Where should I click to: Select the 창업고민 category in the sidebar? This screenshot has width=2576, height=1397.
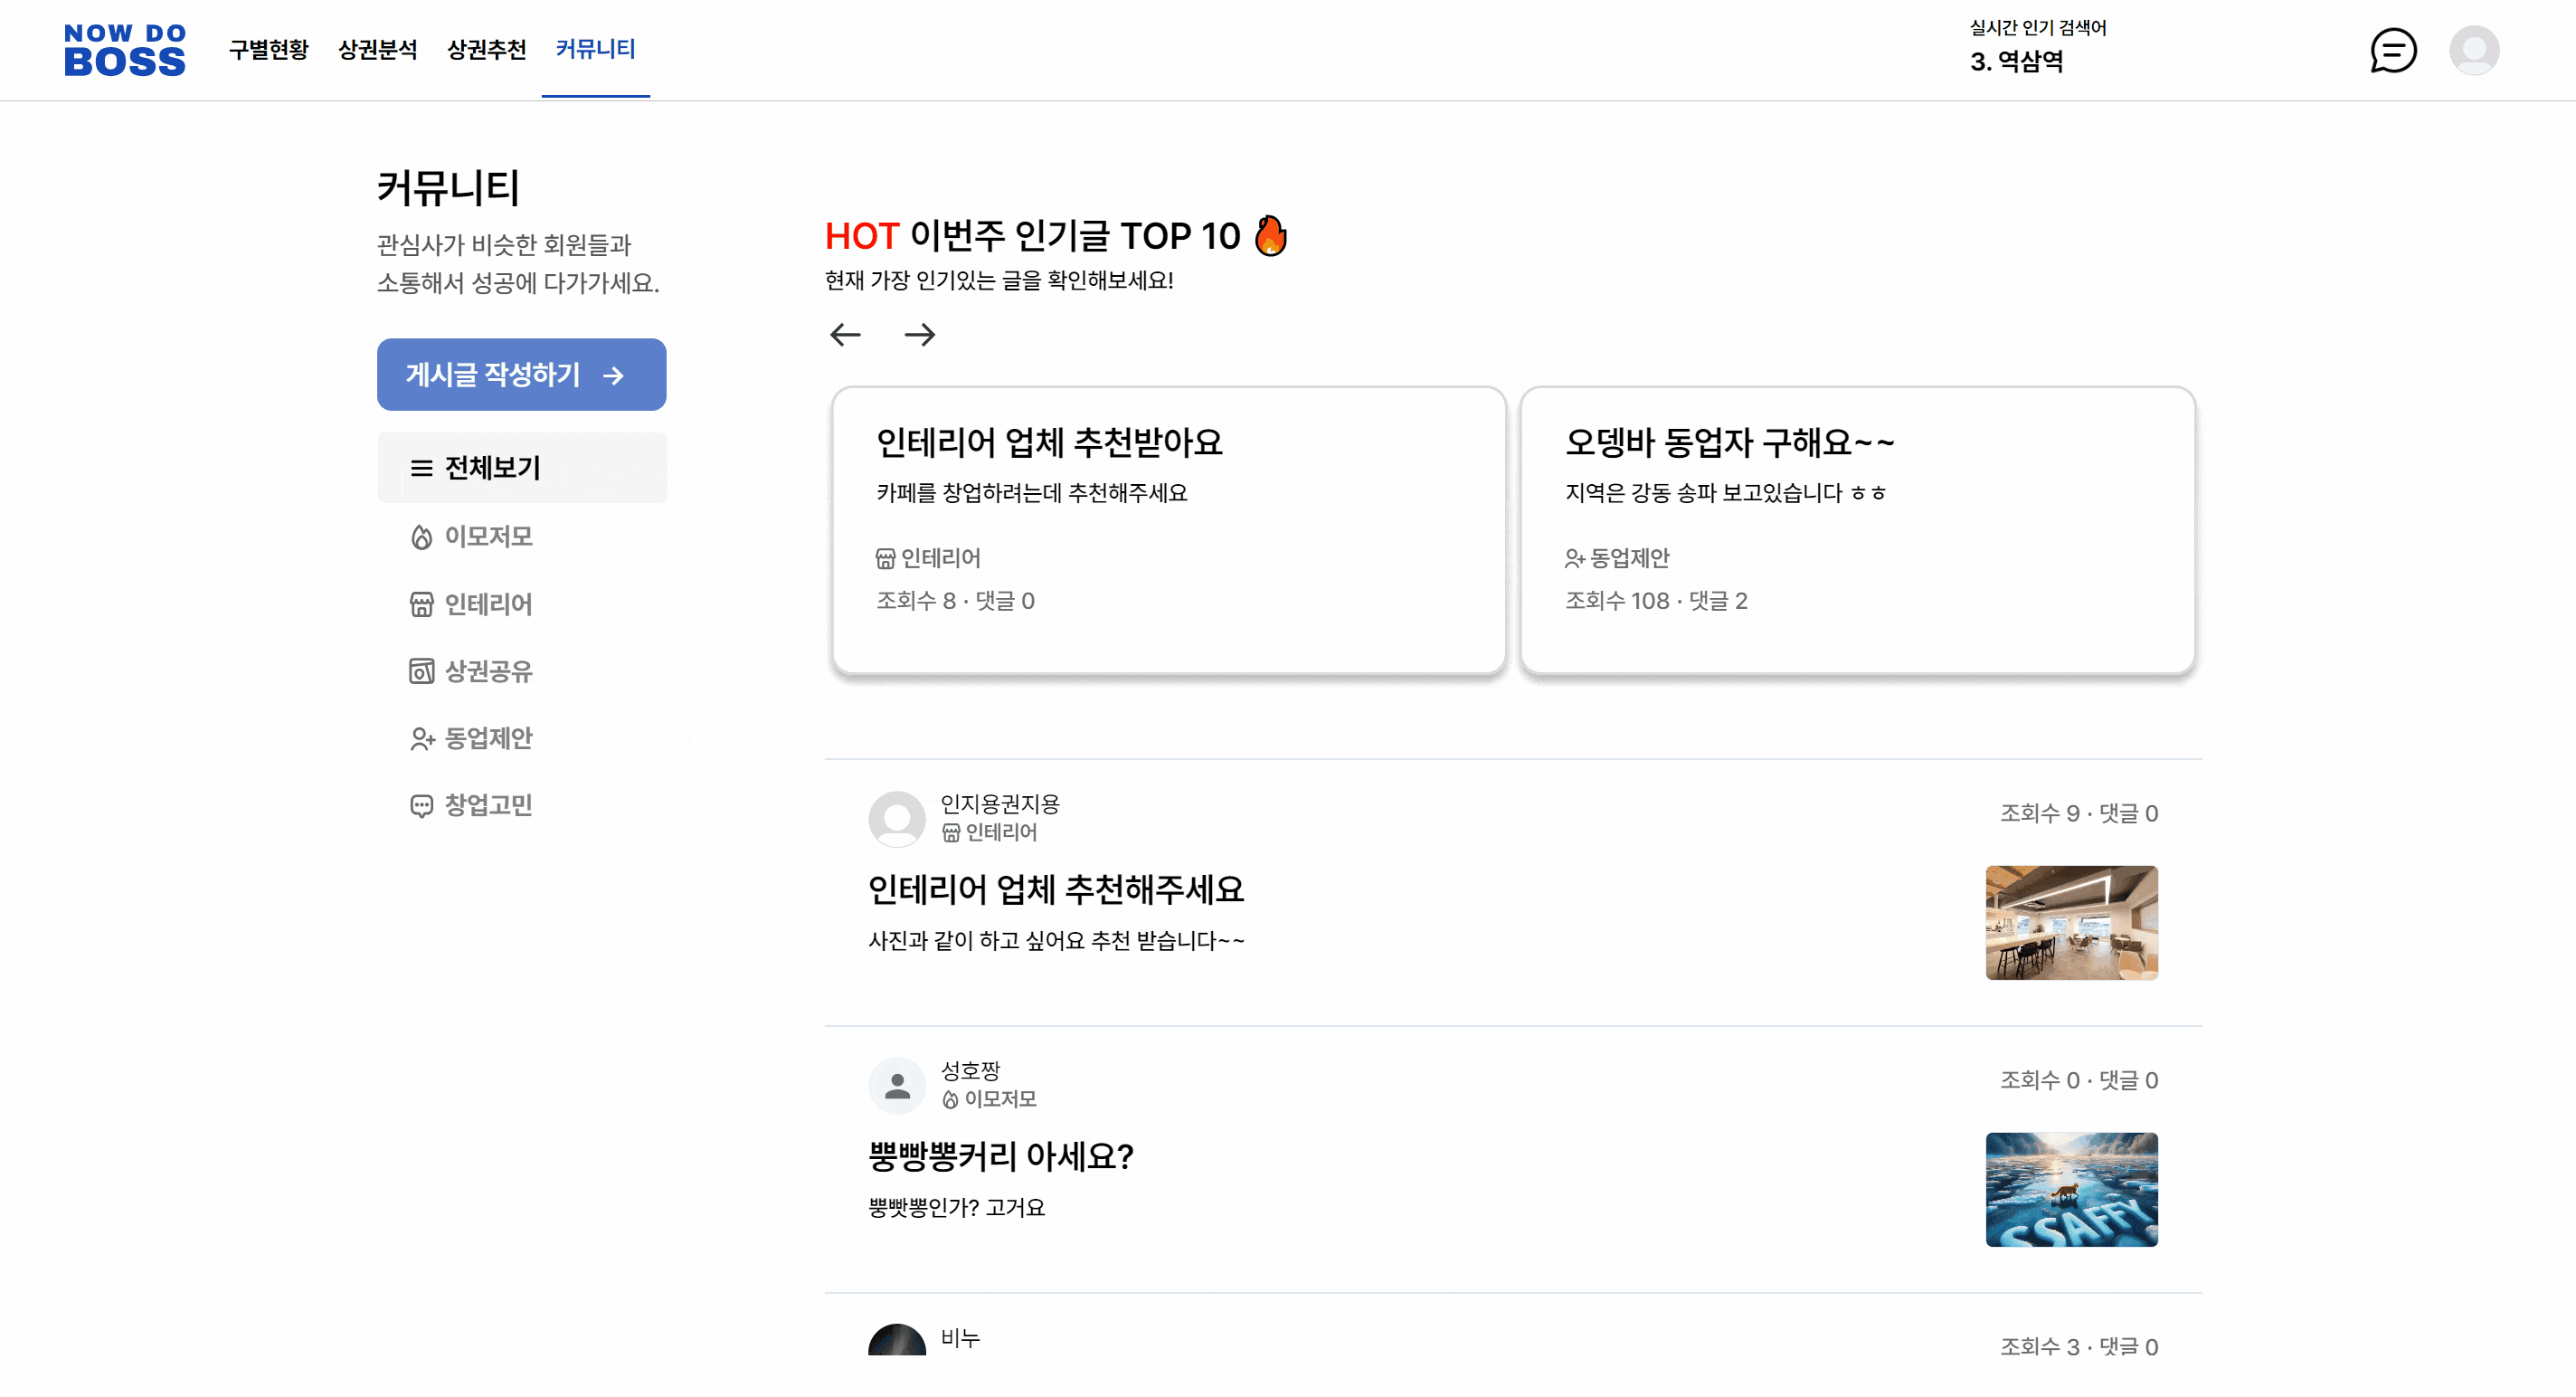(x=487, y=805)
